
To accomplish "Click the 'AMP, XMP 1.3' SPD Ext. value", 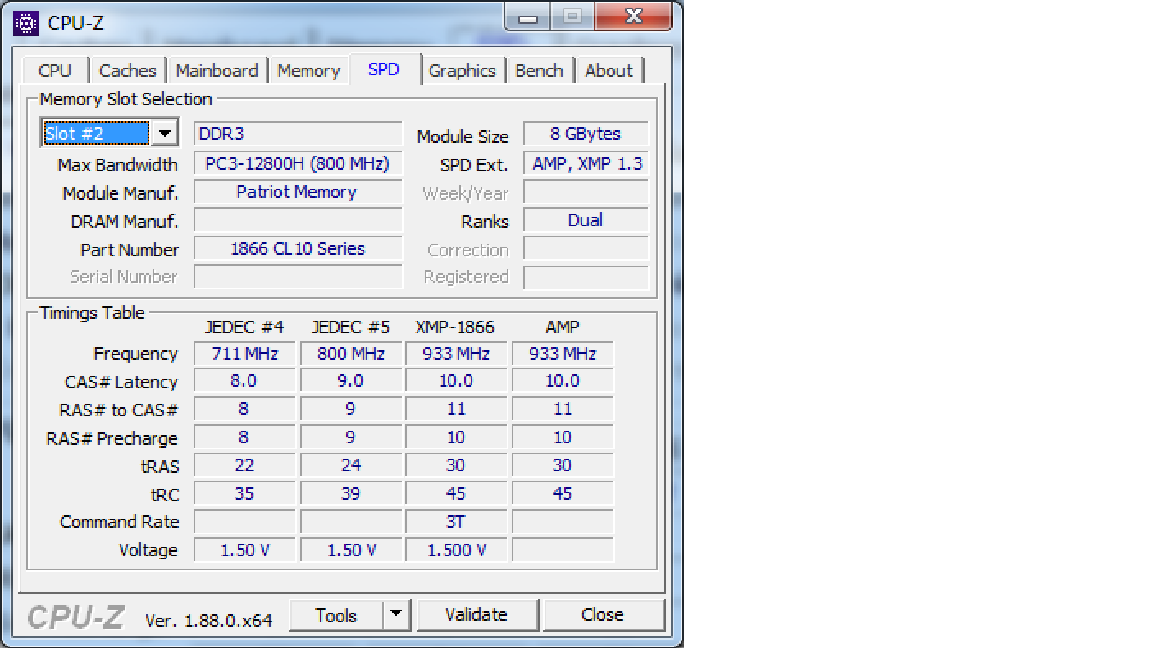I will [586, 163].
